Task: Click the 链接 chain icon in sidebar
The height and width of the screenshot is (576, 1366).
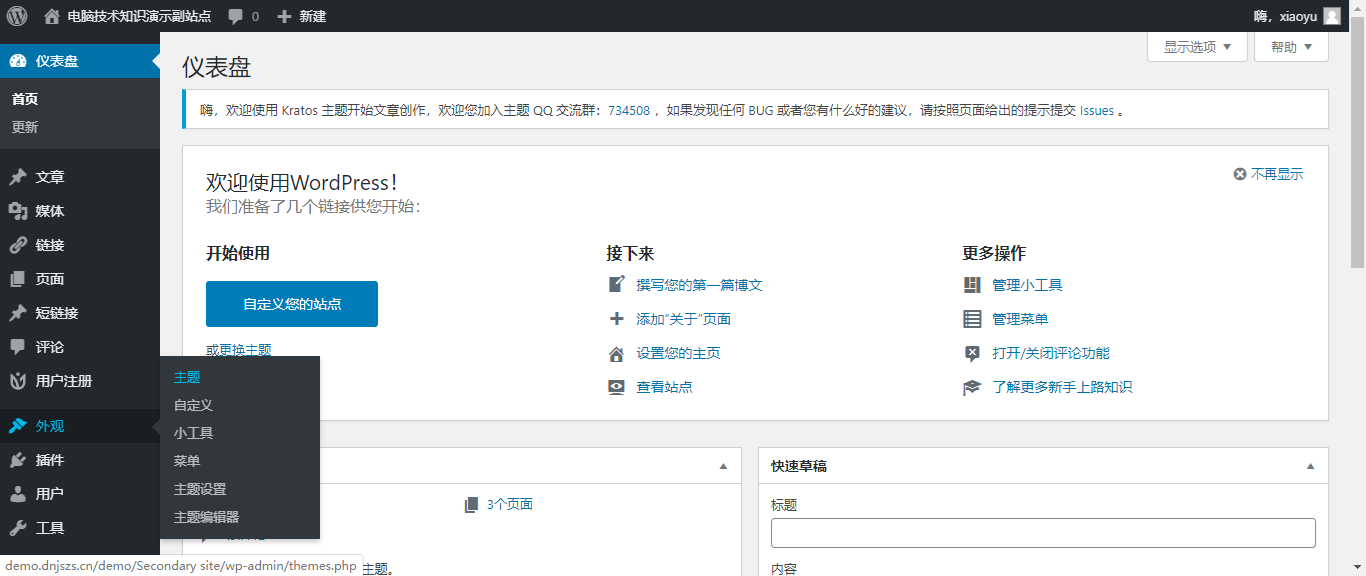Action: click(x=18, y=245)
